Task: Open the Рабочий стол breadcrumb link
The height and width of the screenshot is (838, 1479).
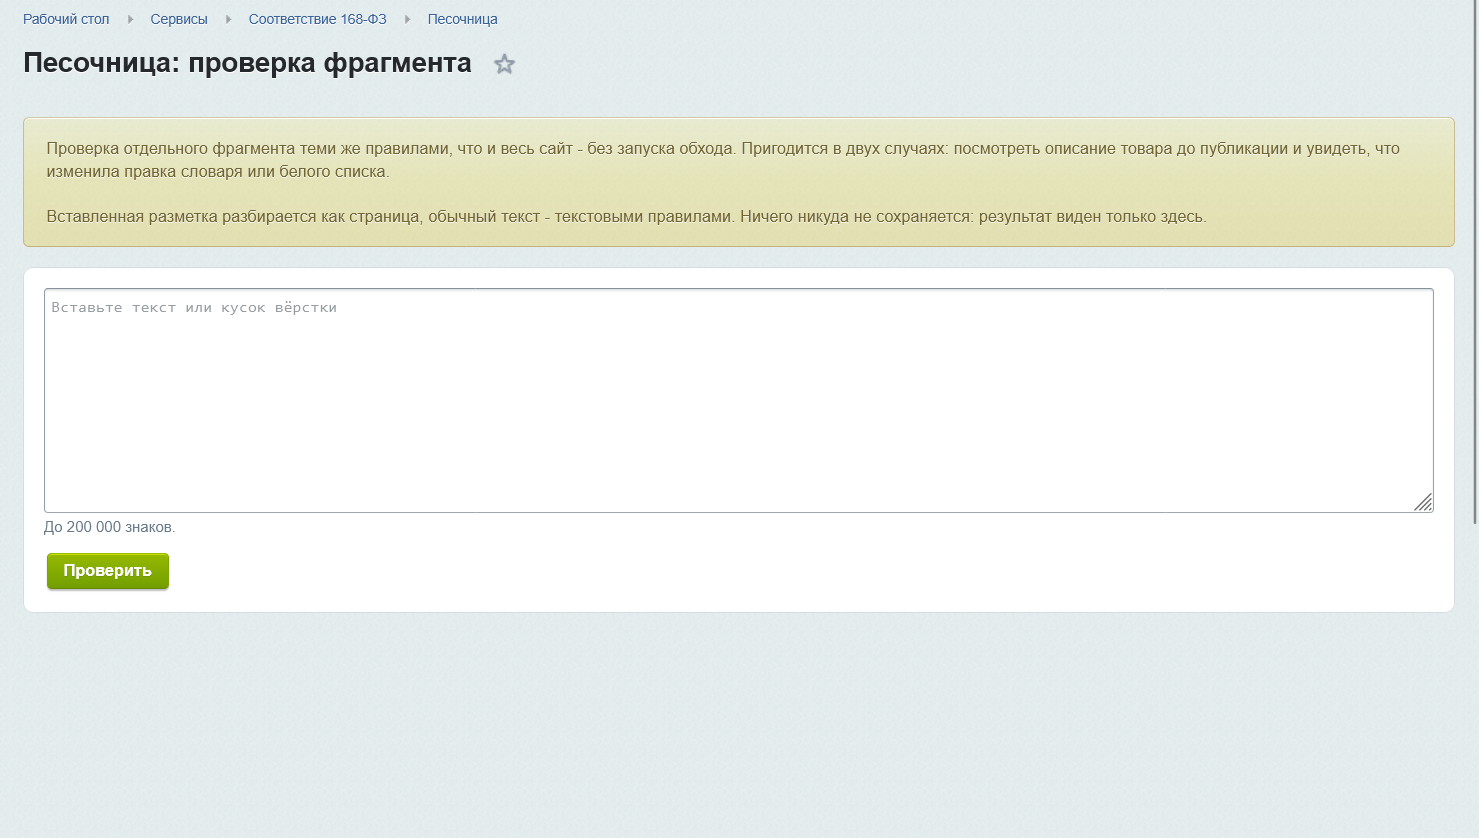Action: [66, 19]
